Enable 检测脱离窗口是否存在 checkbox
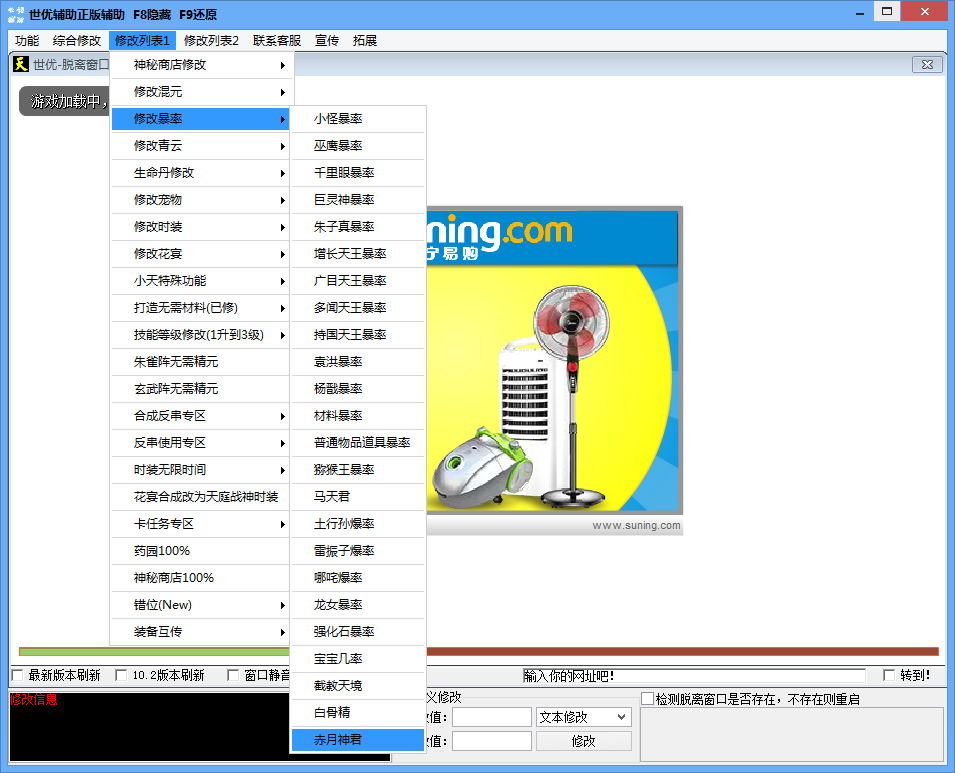The width and height of the screenshot is (955, 773). pyautogui.click(x=647, y=698)
